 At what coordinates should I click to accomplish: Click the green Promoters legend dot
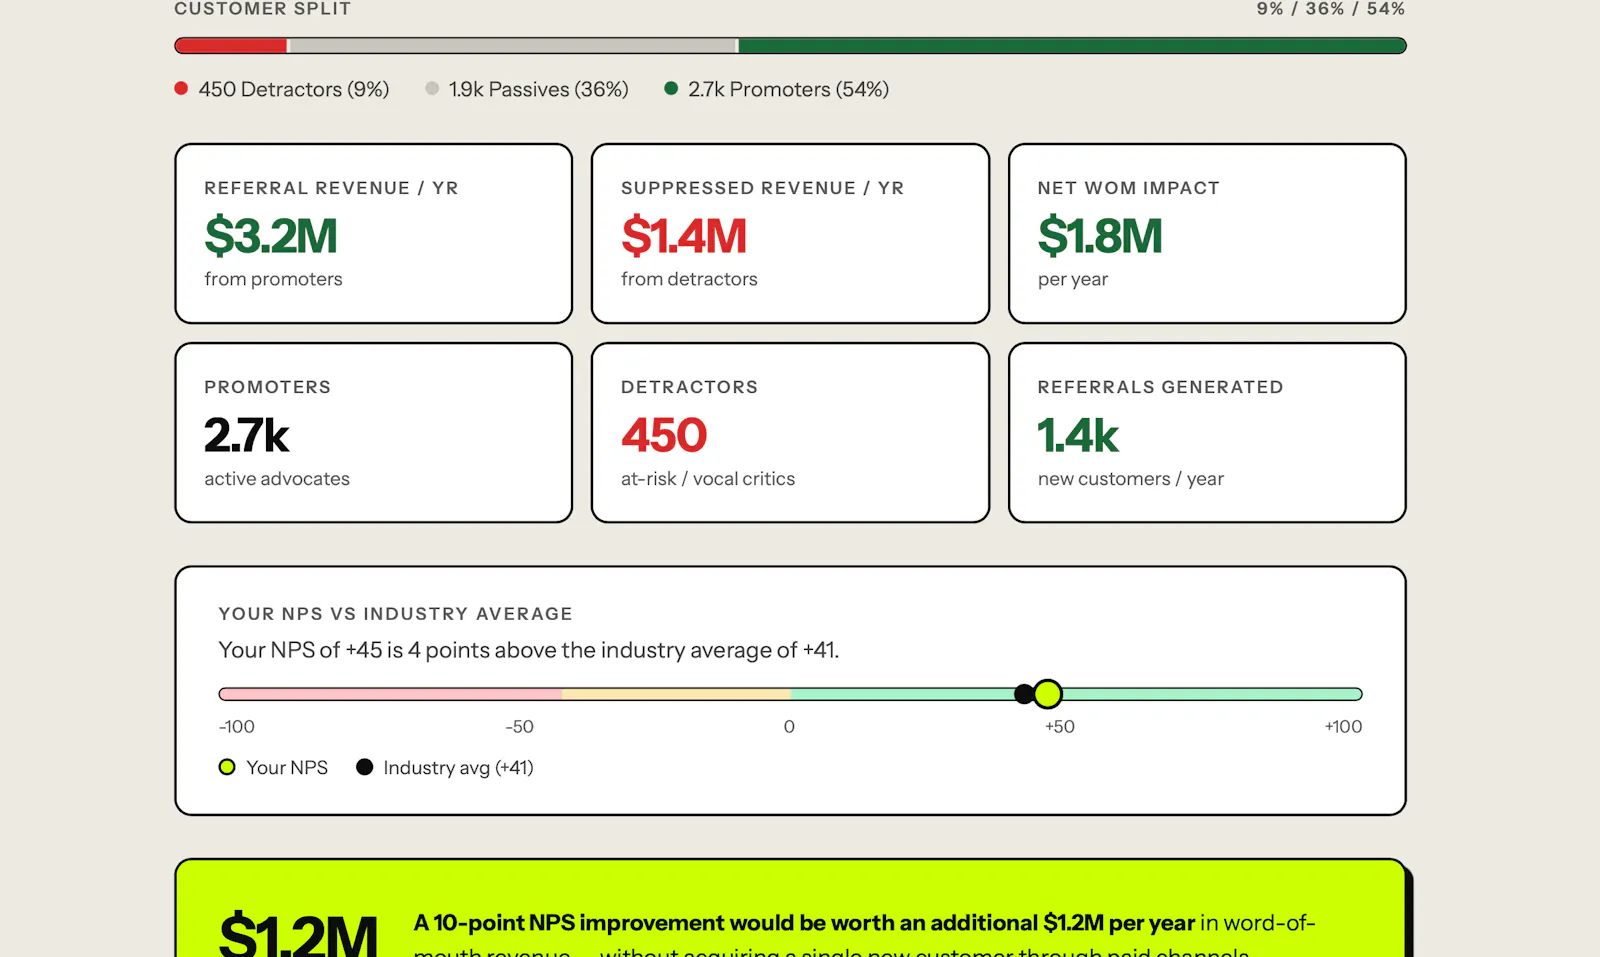(671, 88)
